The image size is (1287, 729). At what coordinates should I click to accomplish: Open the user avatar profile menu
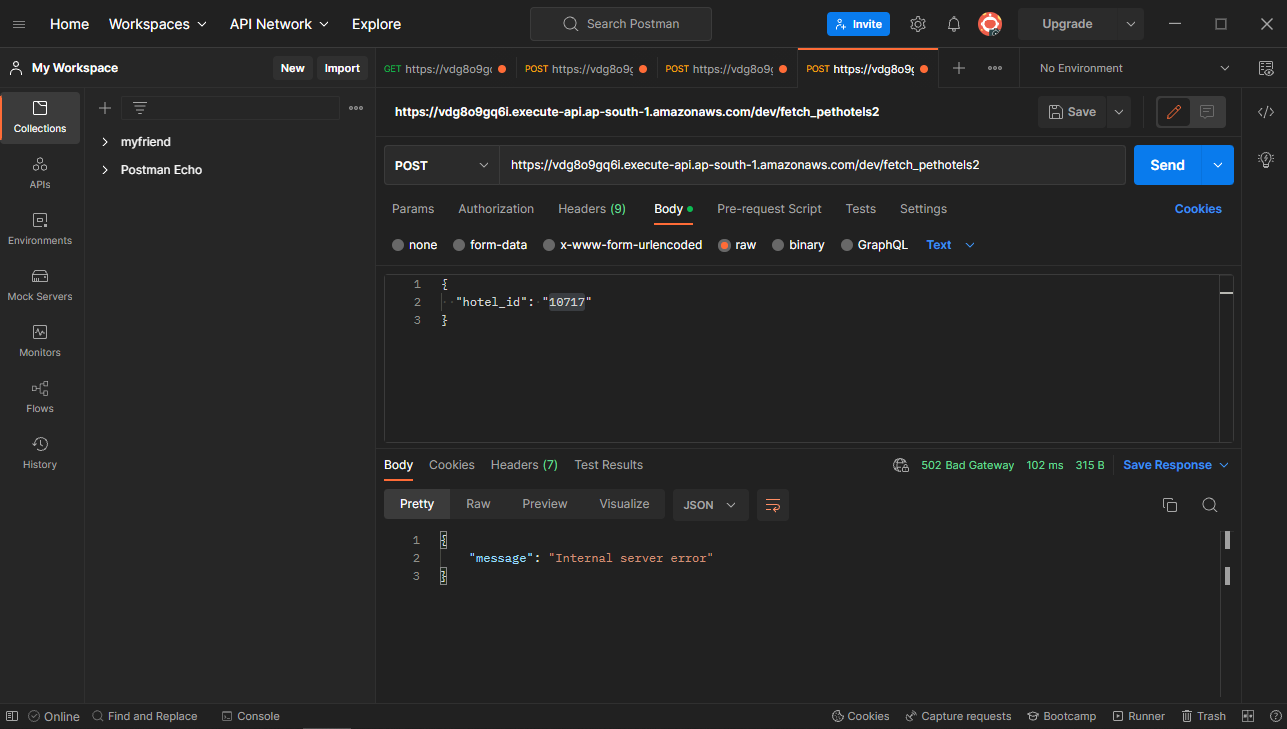coord(989,24)
